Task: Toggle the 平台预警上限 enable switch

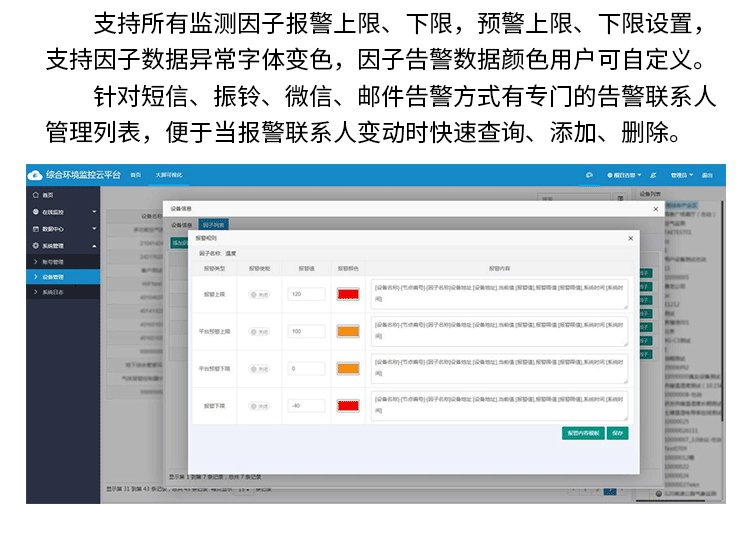Action: (x=260, y=331)
